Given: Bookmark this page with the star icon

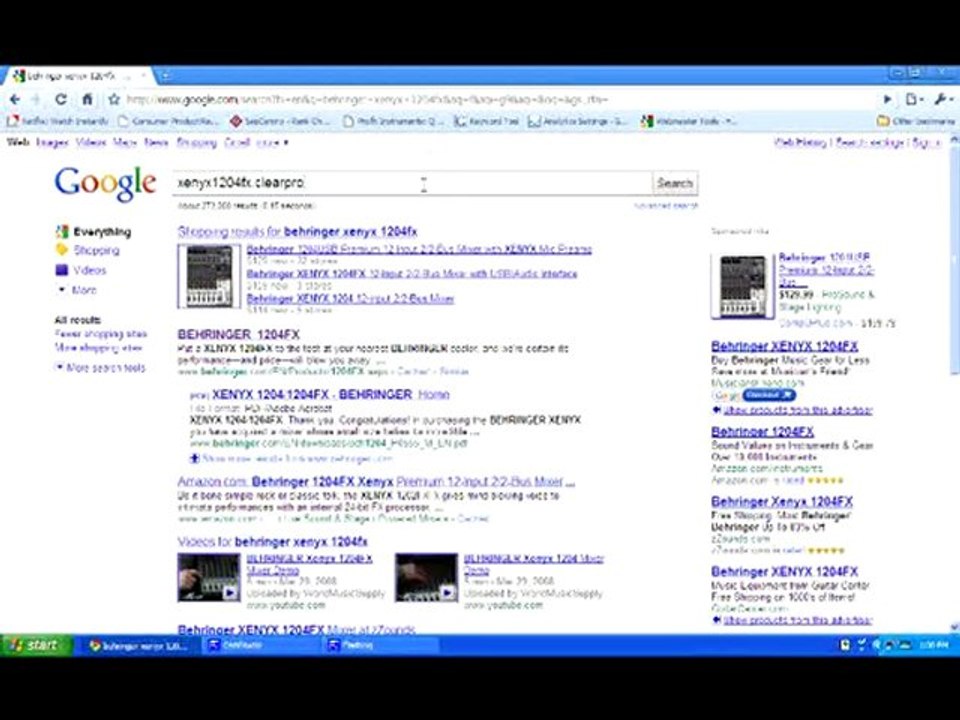Looking at the screenshot, I should pyautogui.click(x=114, y=99).
